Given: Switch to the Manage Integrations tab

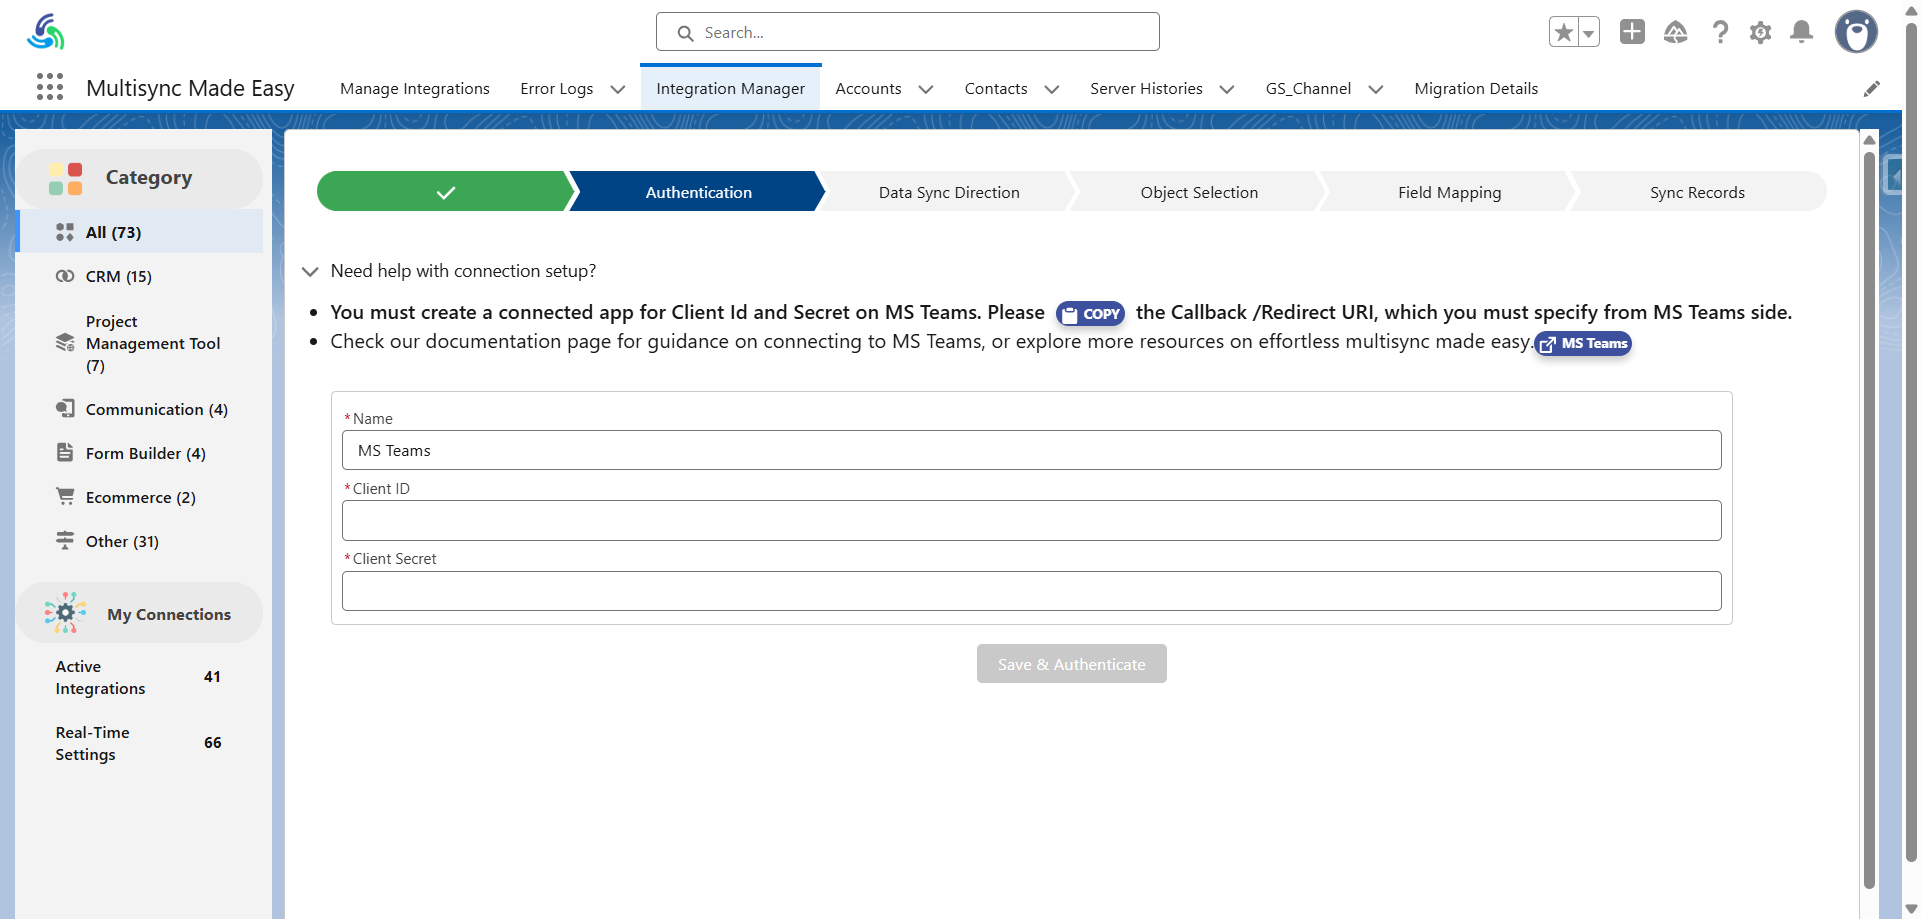Looking at the screenshot, I should (x=414, y=89).
